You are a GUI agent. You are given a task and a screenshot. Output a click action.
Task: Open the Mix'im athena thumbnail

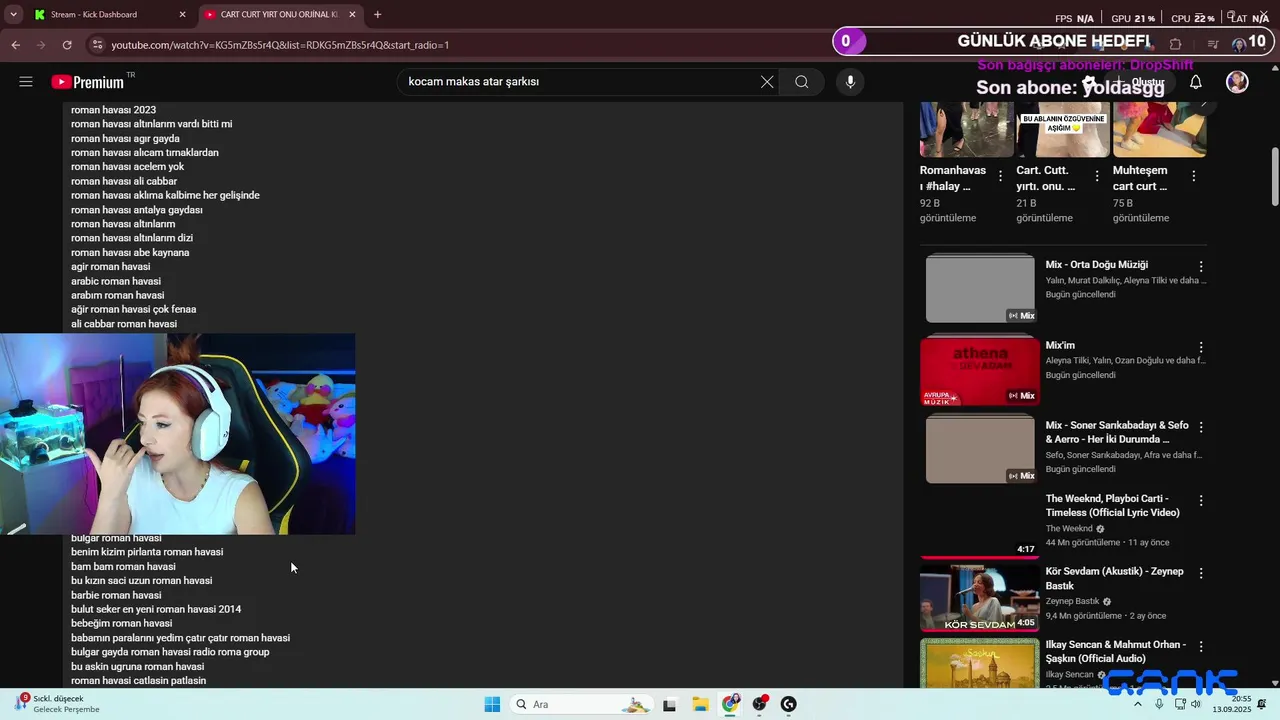click(980, 370)
